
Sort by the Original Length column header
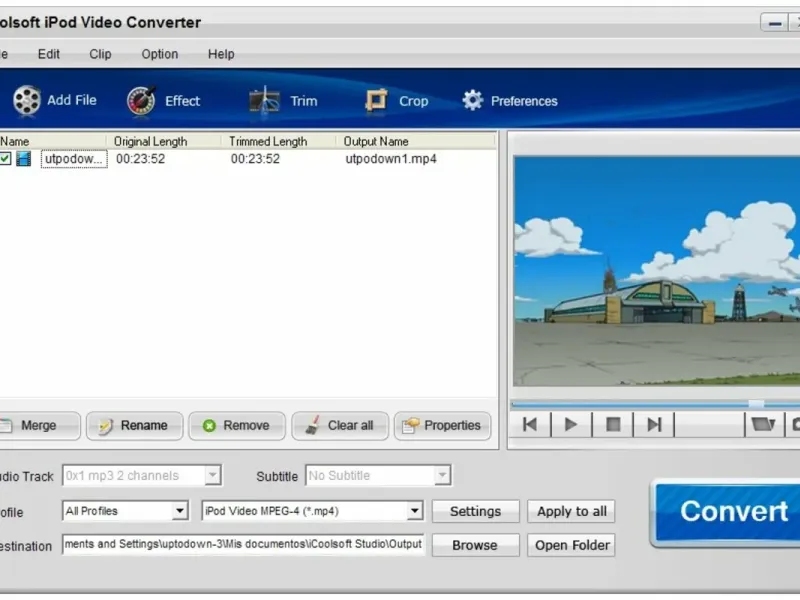(x=163, y=141)
